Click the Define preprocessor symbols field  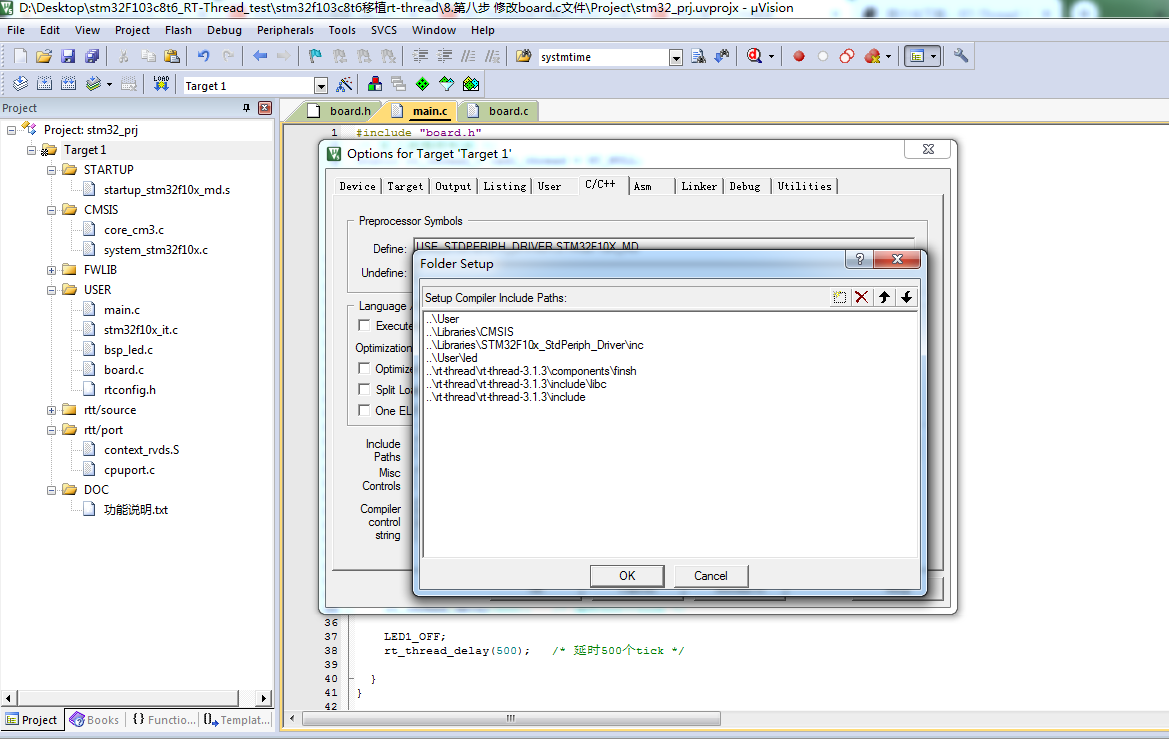(x=664, y=245)
